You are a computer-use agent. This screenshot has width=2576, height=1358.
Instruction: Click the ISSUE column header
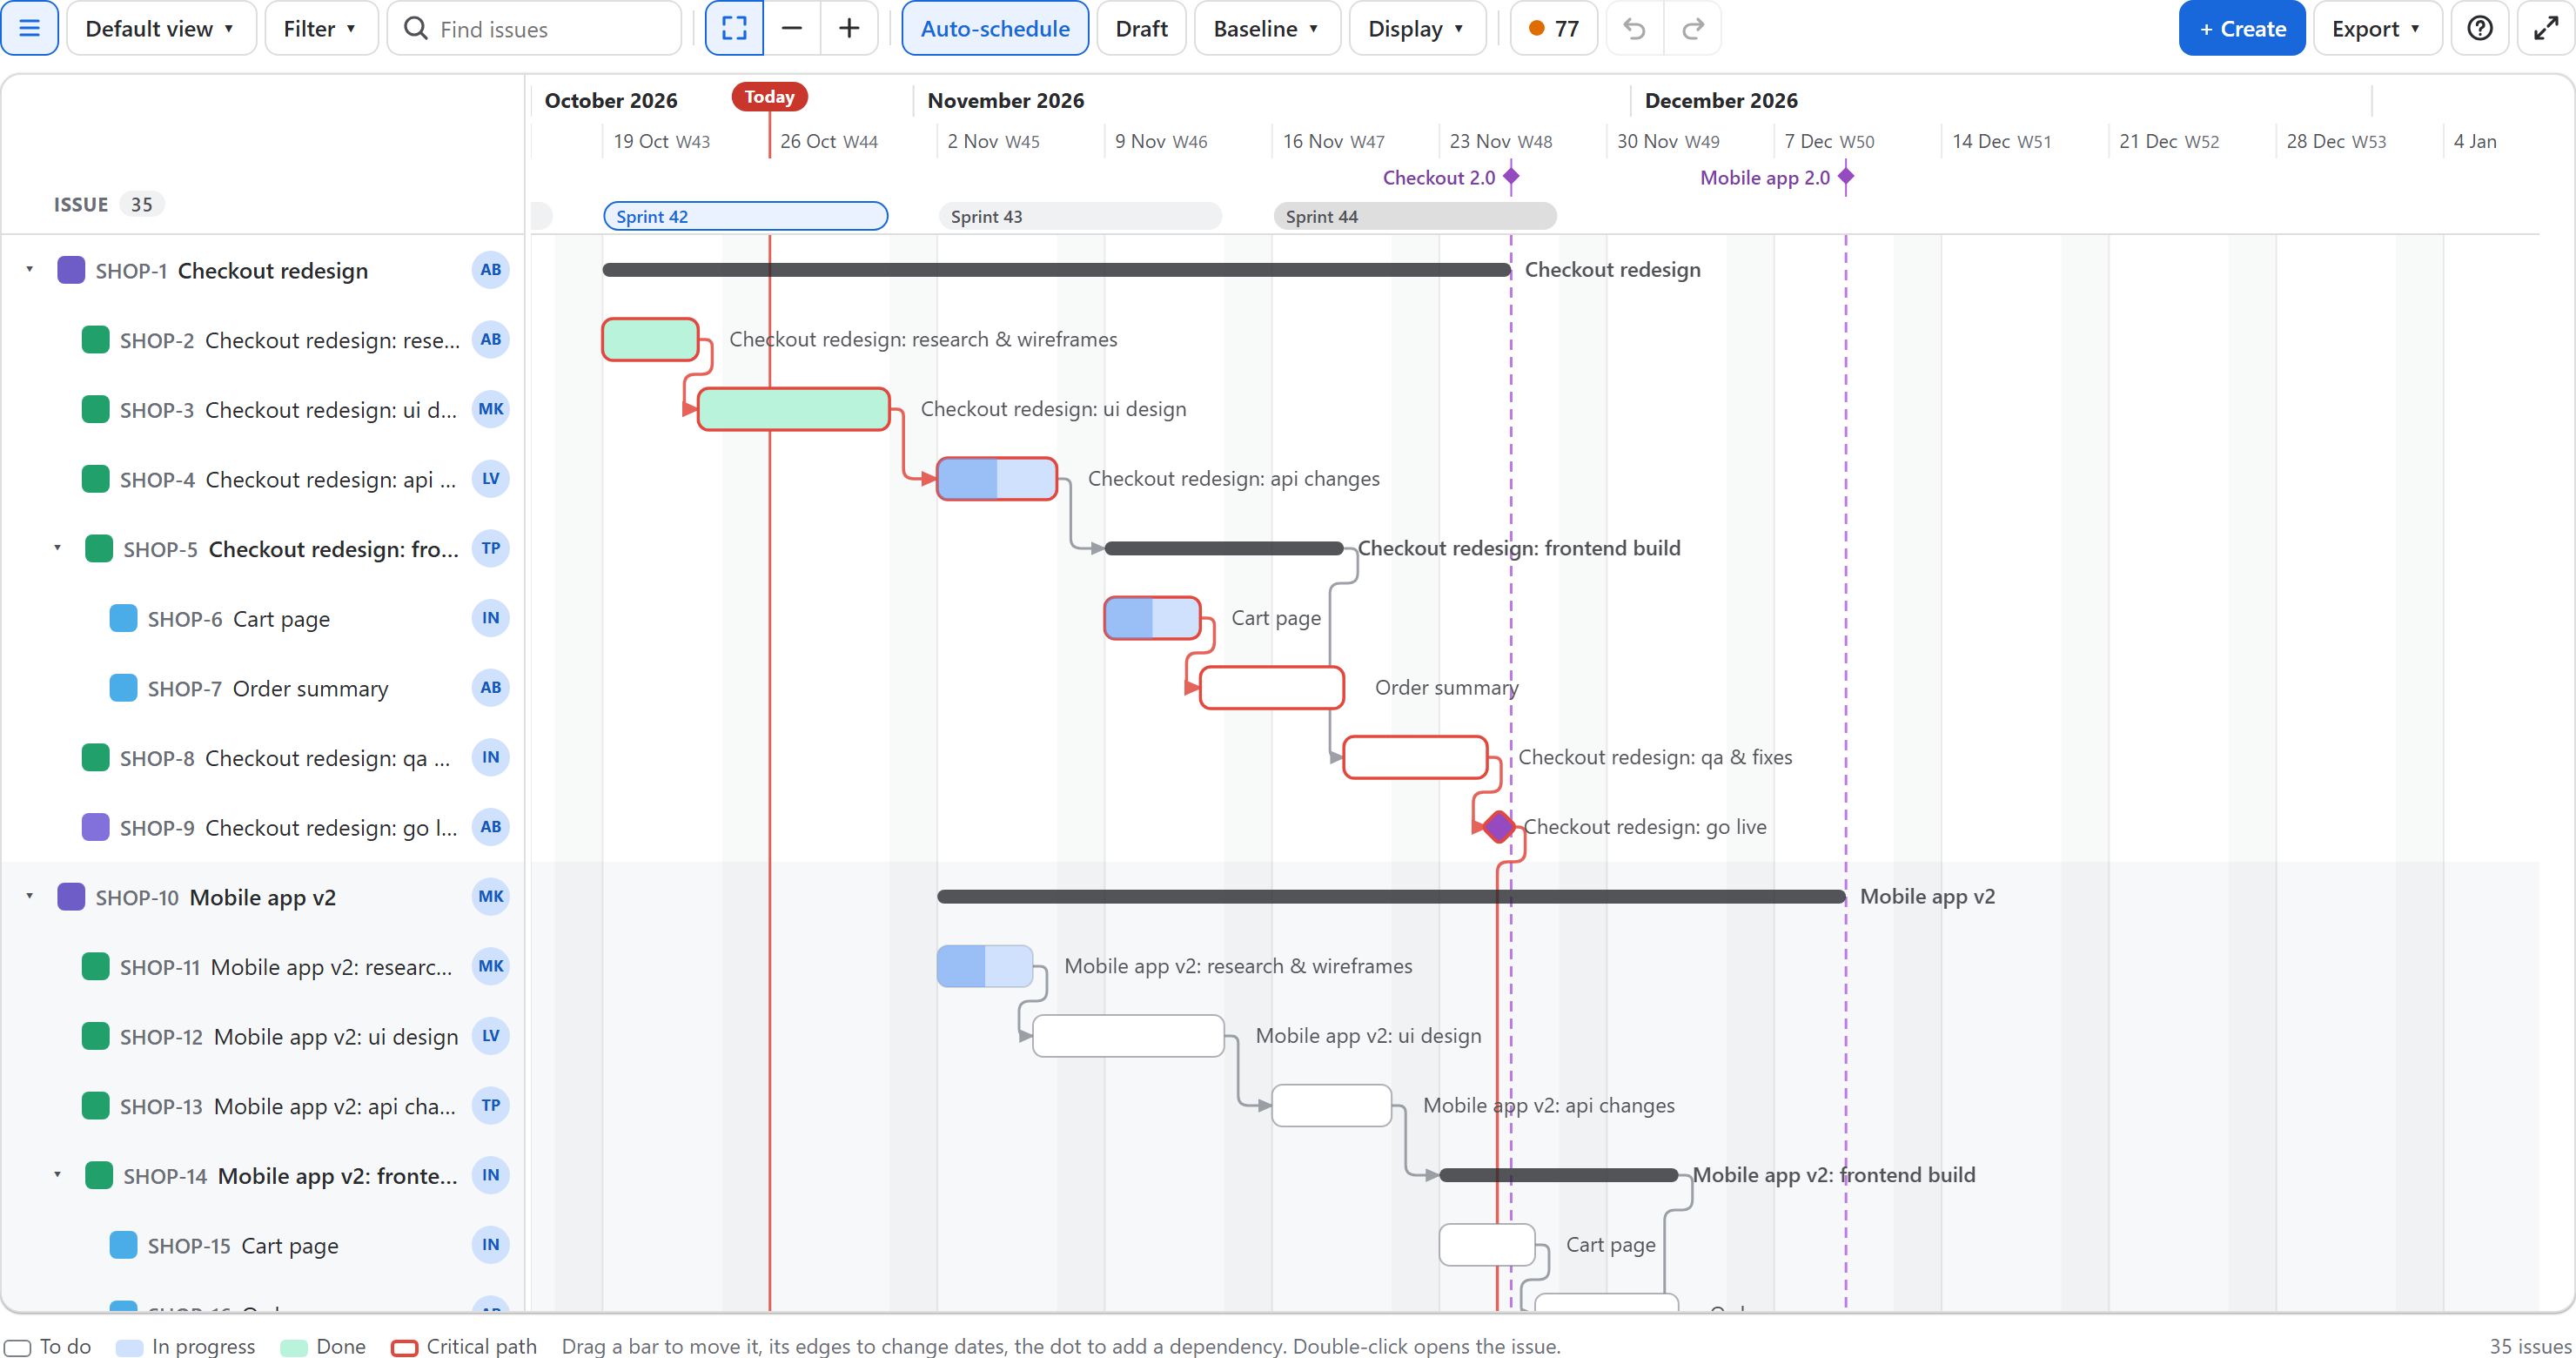point(80,204)
